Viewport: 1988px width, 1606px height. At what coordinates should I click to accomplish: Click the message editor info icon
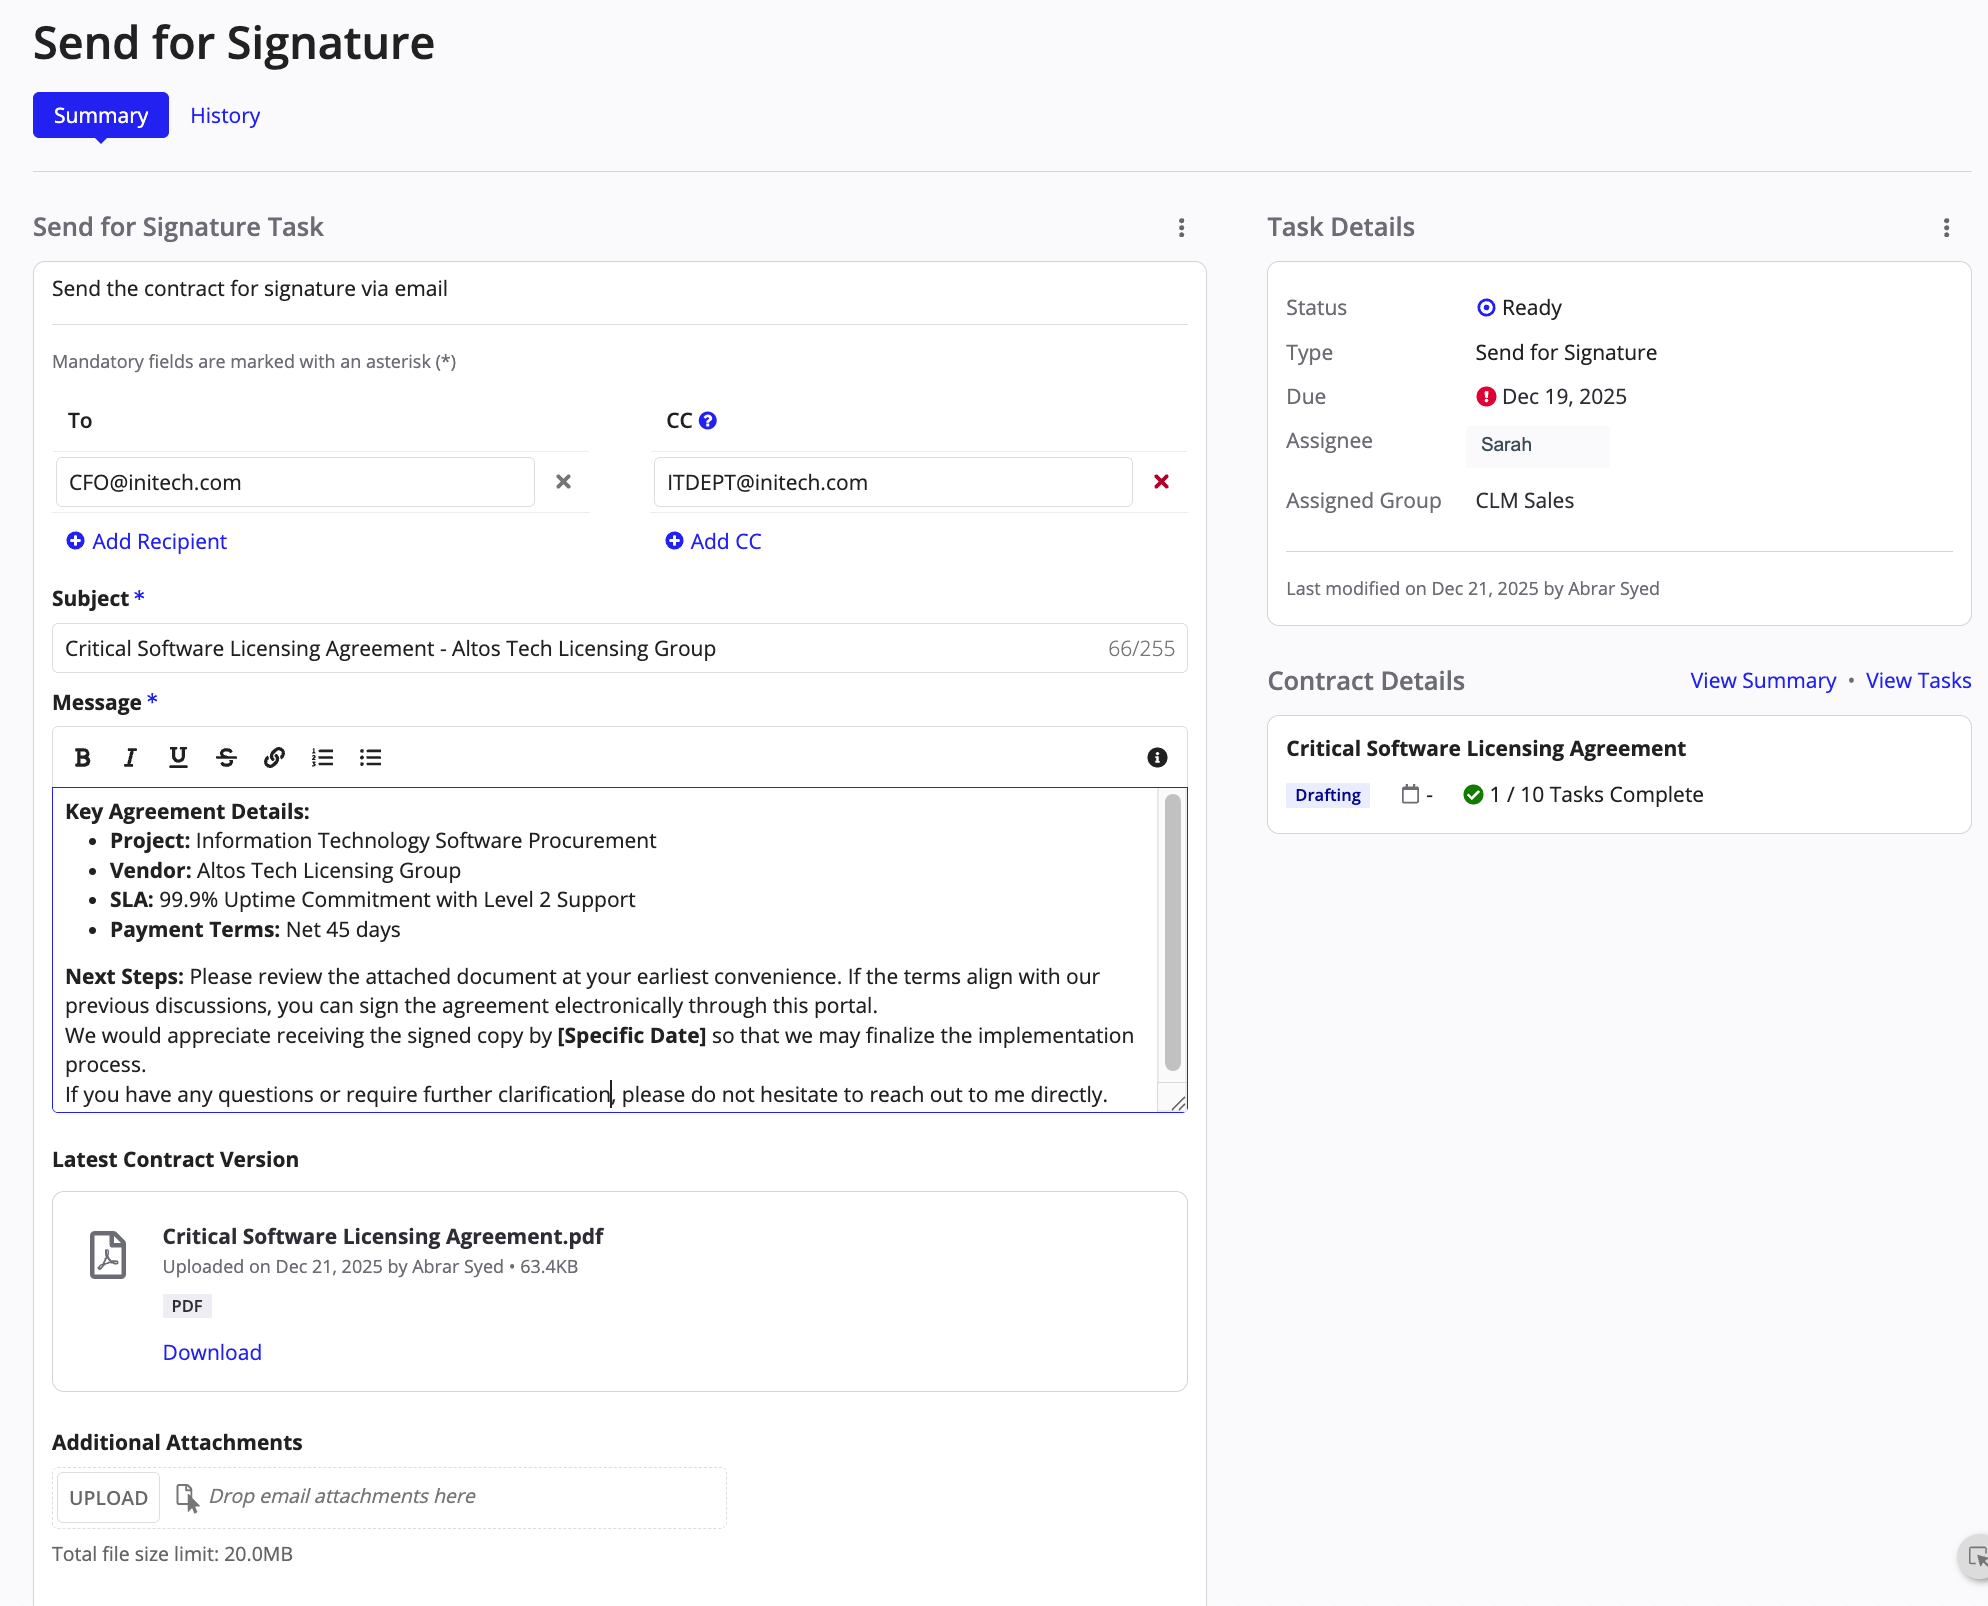[x=1157, y=758]
